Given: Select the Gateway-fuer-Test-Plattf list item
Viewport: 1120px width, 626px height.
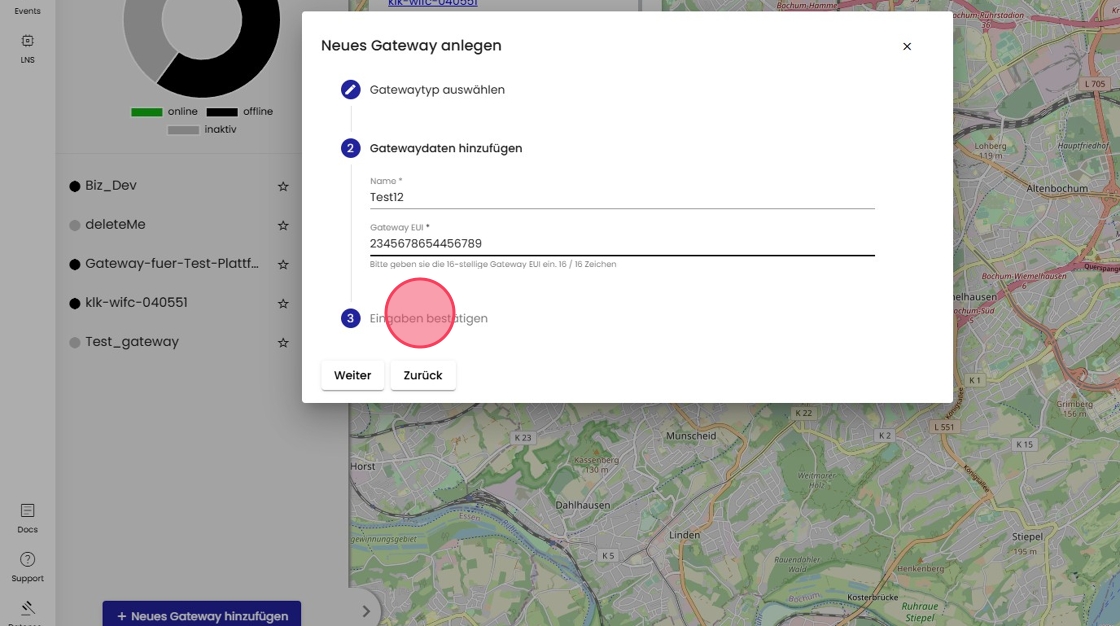Looking at the screenshot, I should [171, 264].
